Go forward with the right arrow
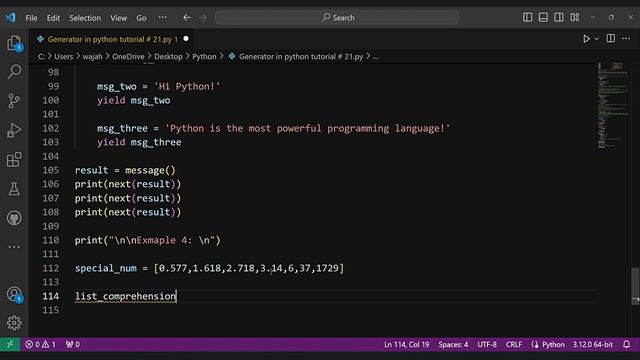Viewport: 640px width, 360px height. point(202,18)
